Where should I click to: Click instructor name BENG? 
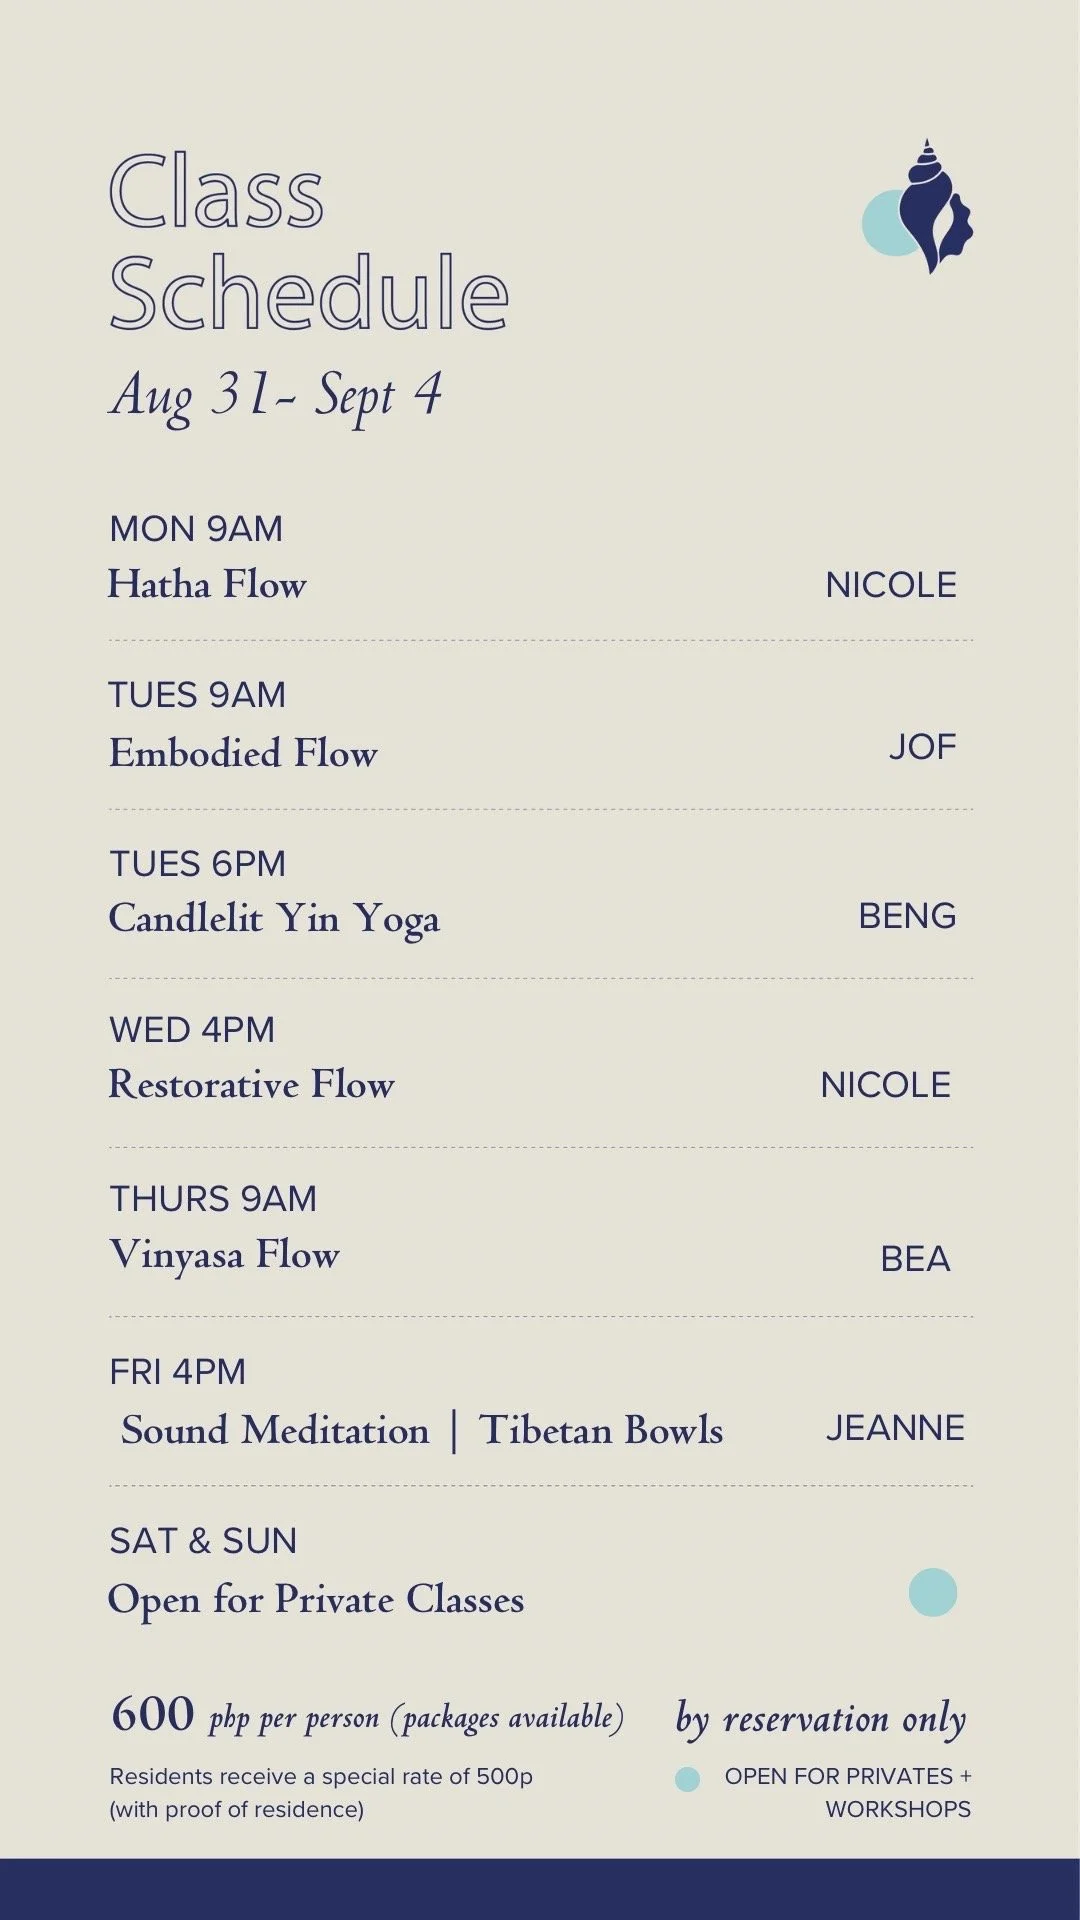[907, 916]
